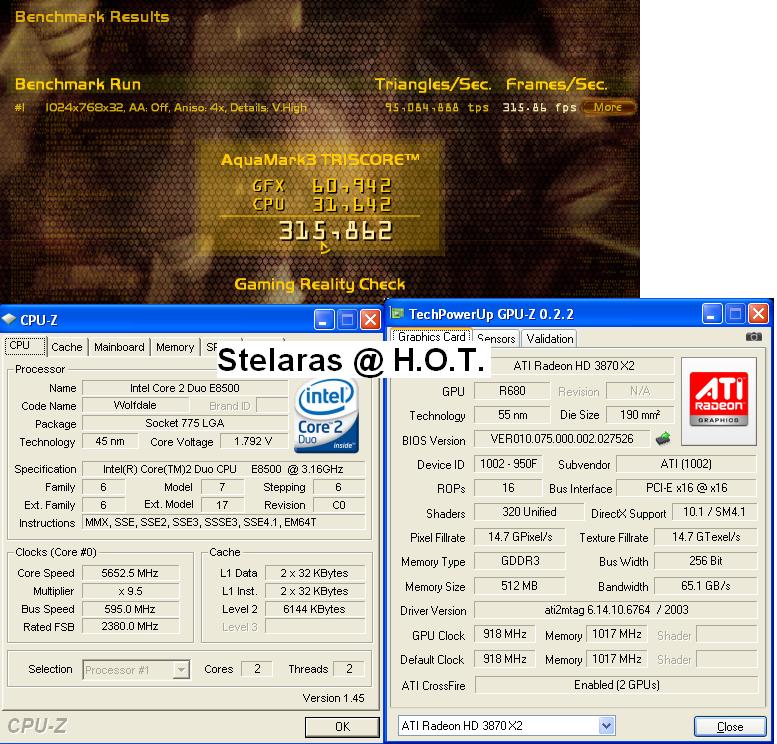The height and width of the screenshot is (744, 777).
Task: Minimize the GPU-Z window
Action: pos(712,314)
